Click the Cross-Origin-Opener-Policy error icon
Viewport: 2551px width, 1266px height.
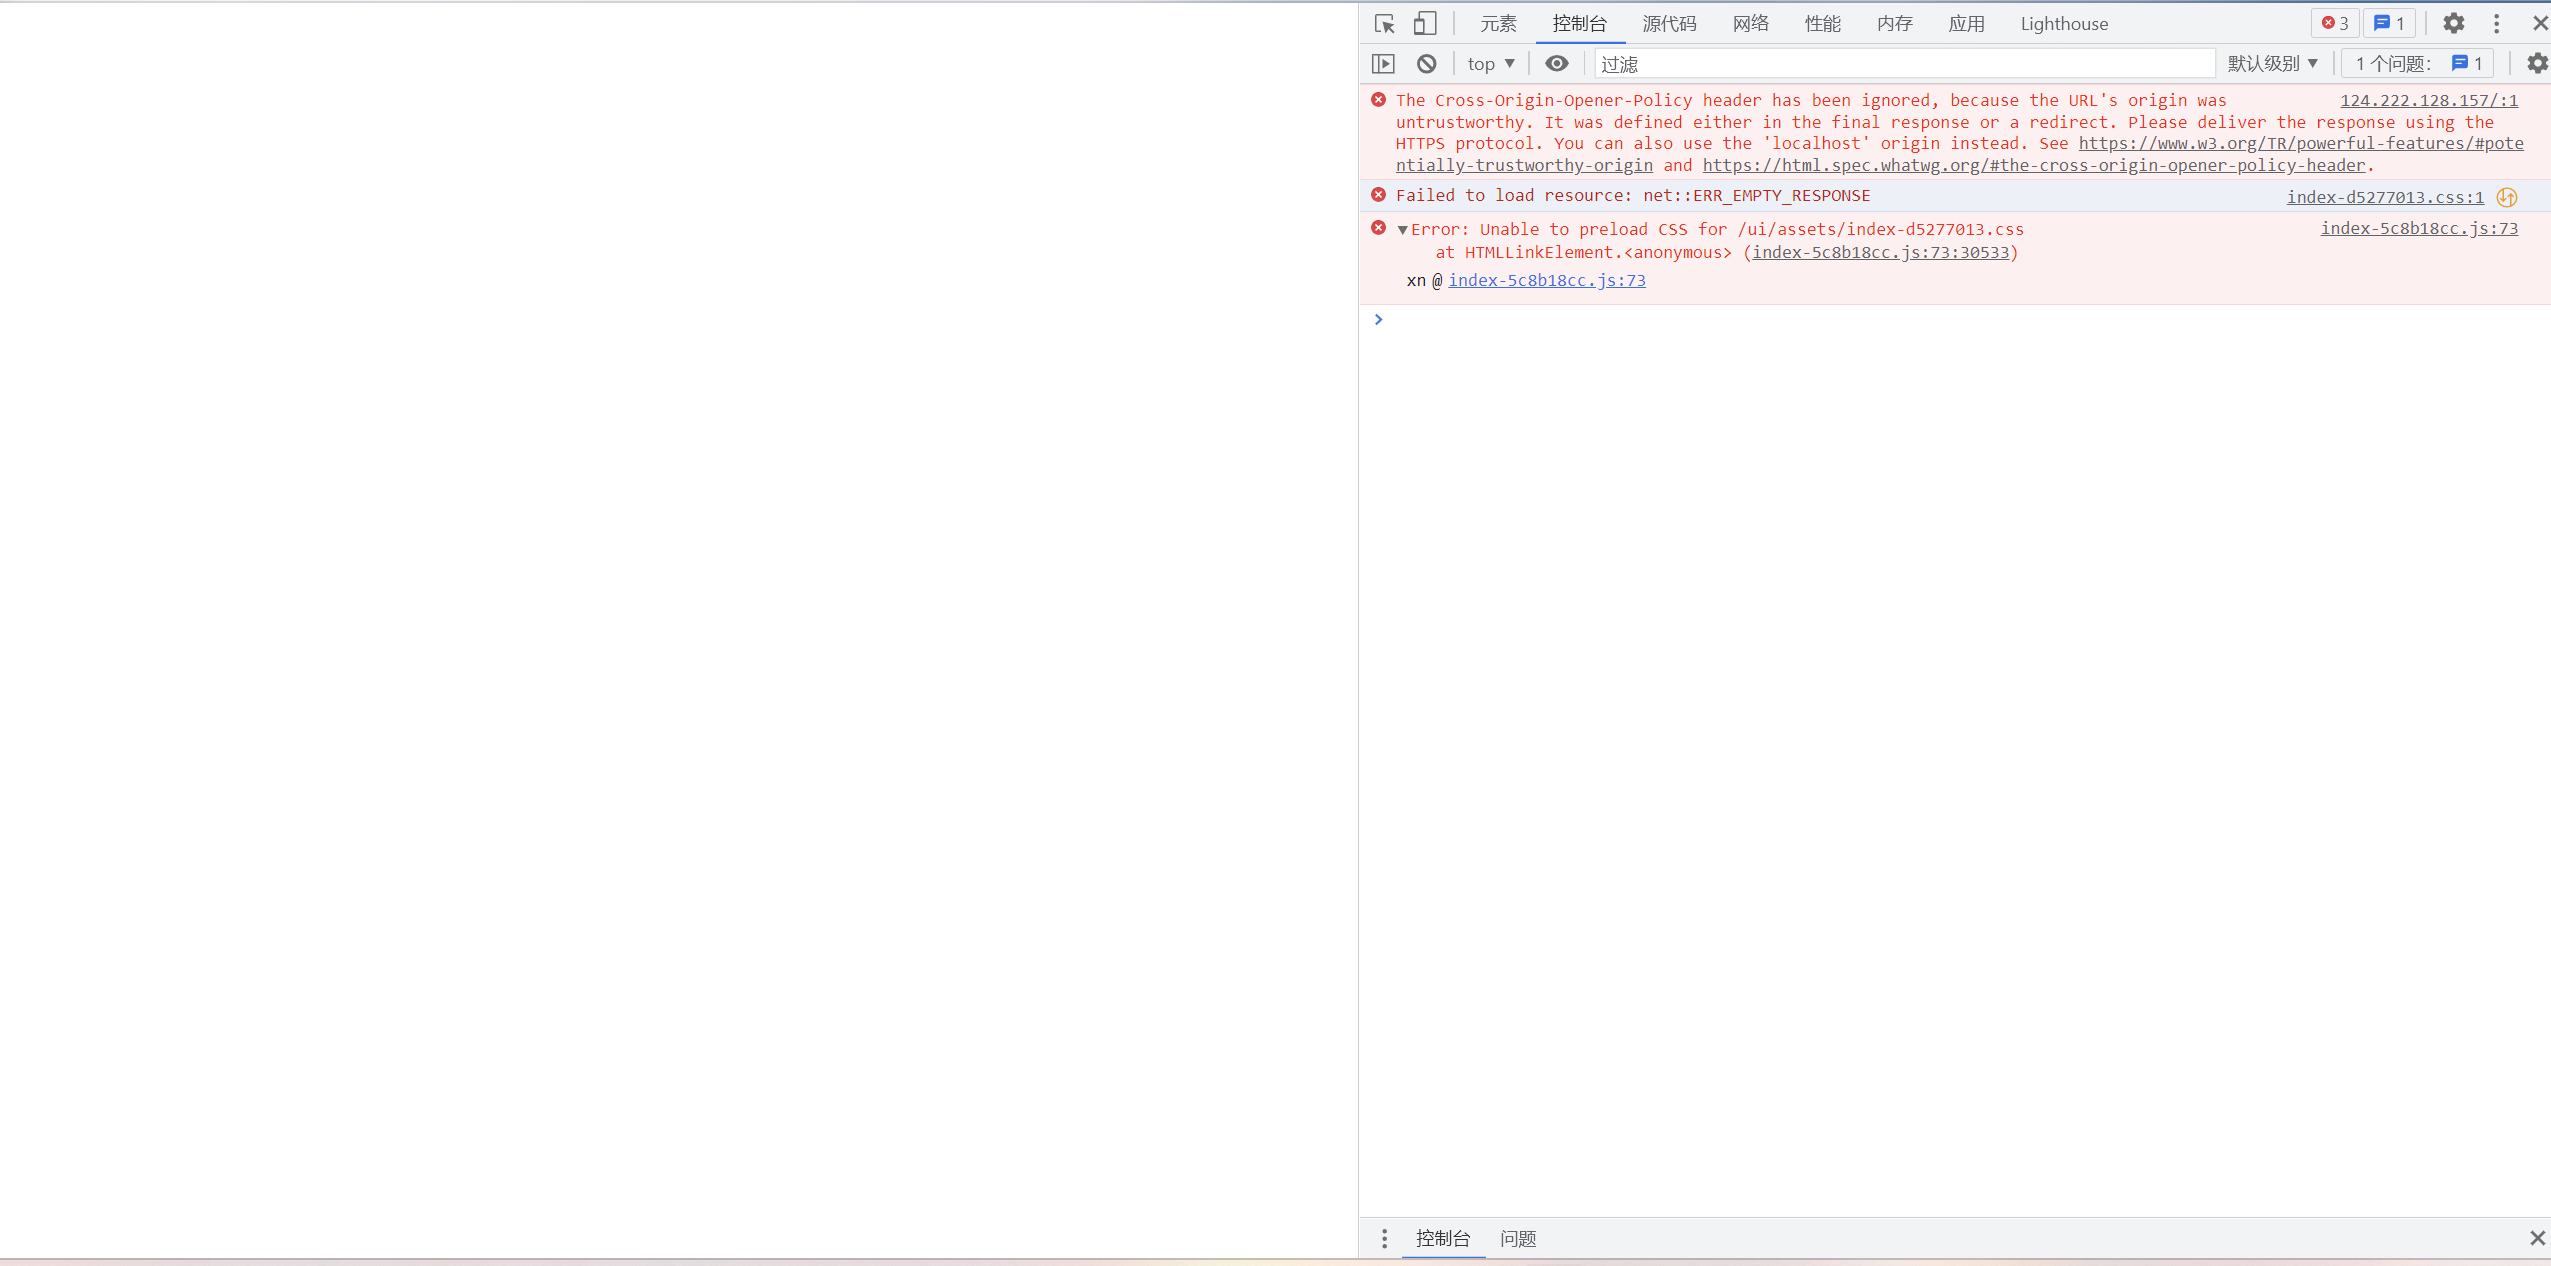click(1379, 100)
